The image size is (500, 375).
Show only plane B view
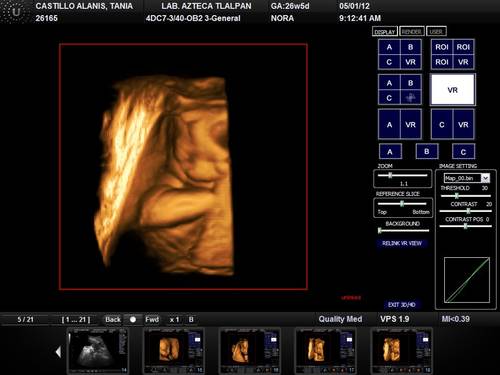pyautogui.click(x=427, y=152)
